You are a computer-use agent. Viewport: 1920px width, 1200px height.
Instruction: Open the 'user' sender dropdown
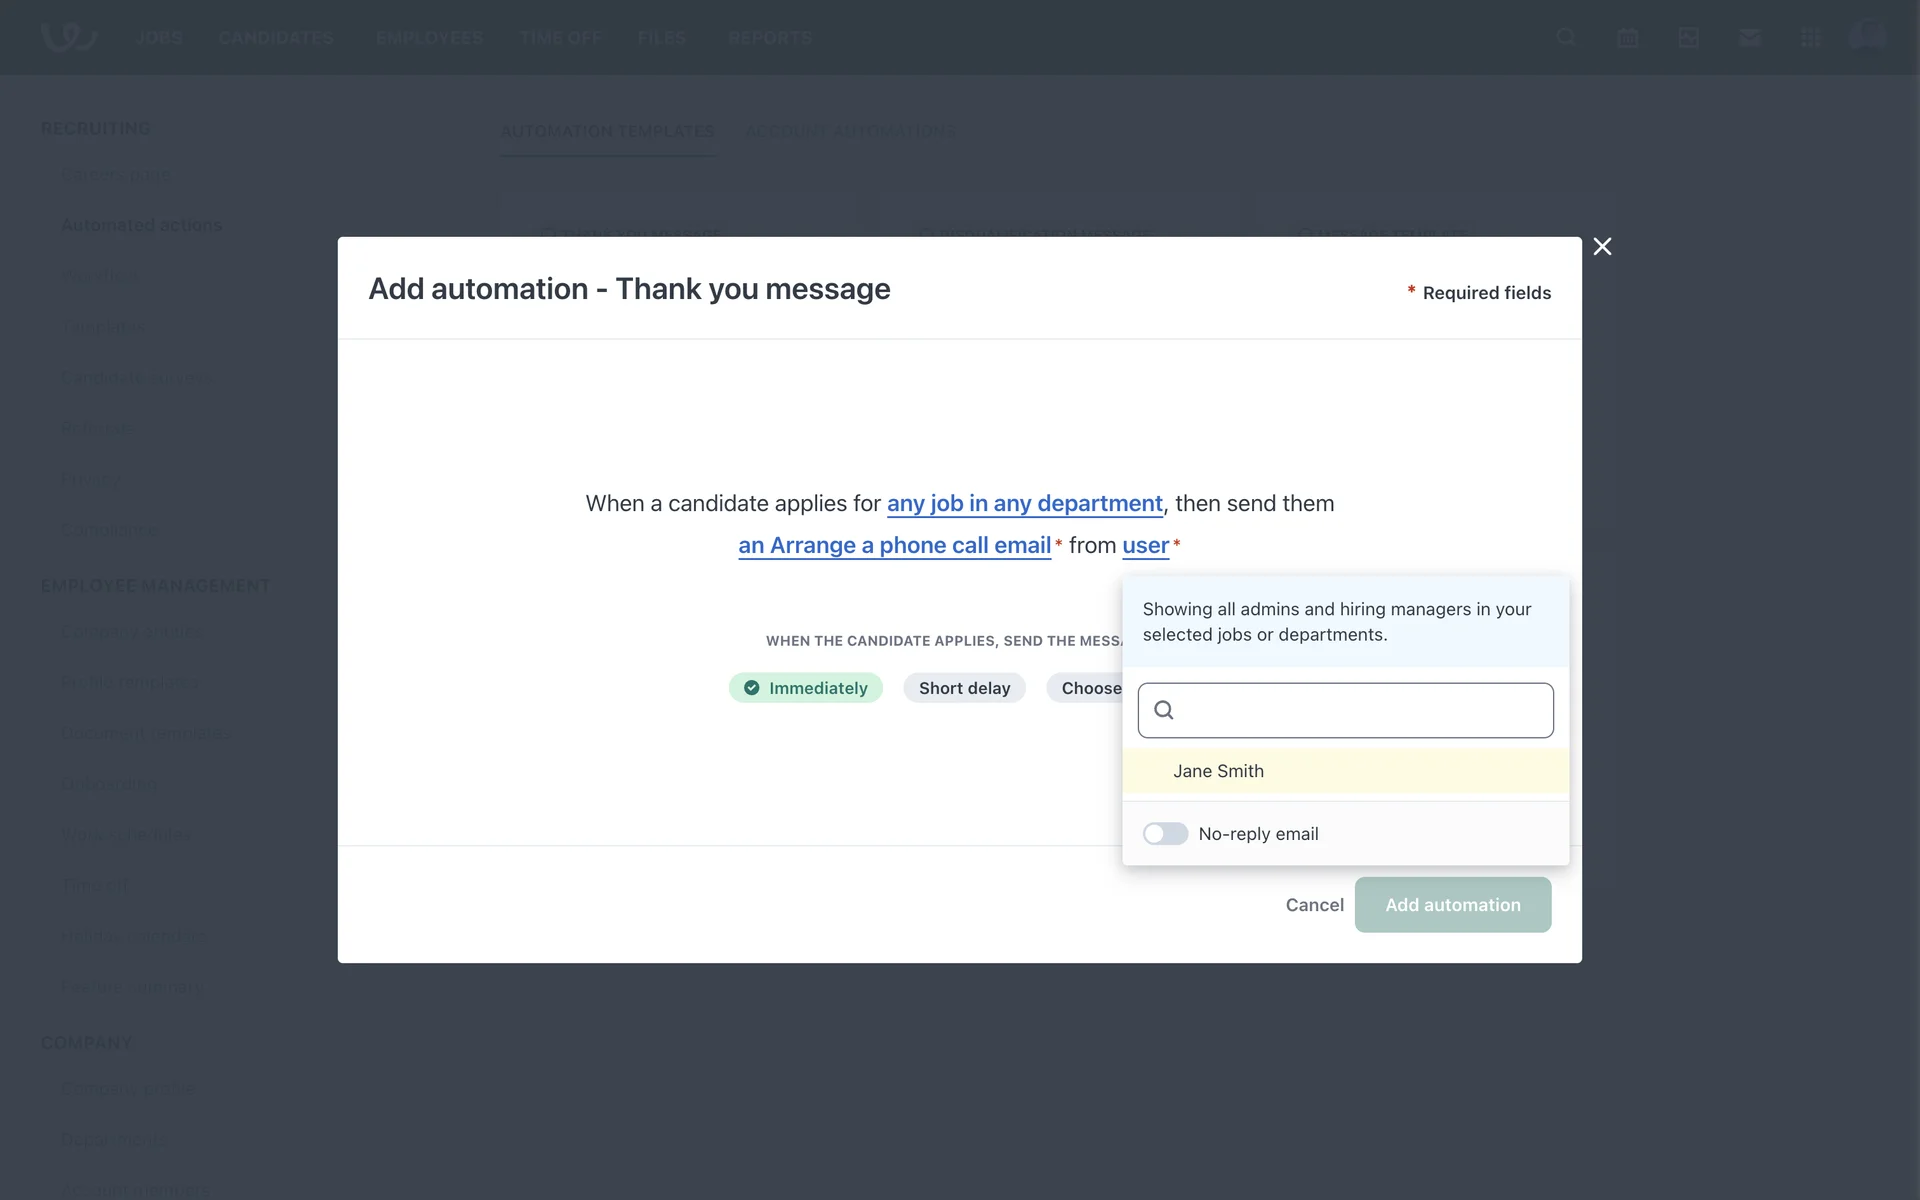(1145, 546)
